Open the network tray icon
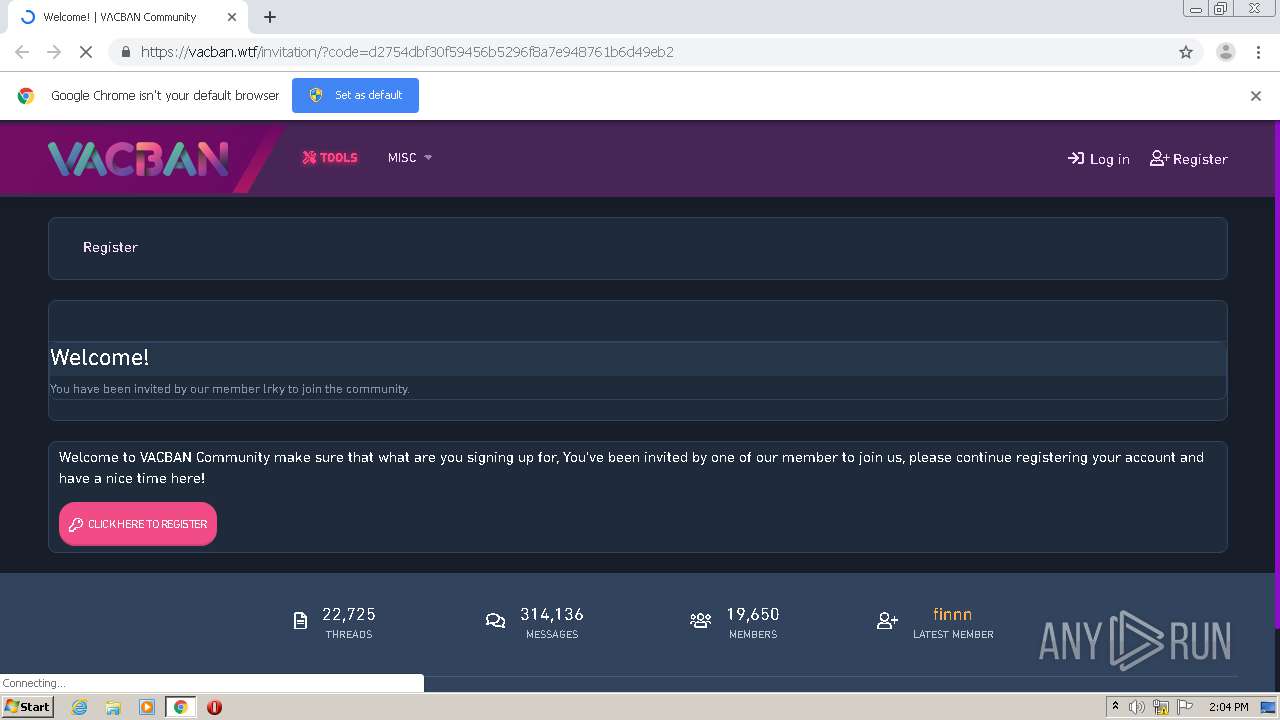The image size is (1280, 720). [1161, 707]
